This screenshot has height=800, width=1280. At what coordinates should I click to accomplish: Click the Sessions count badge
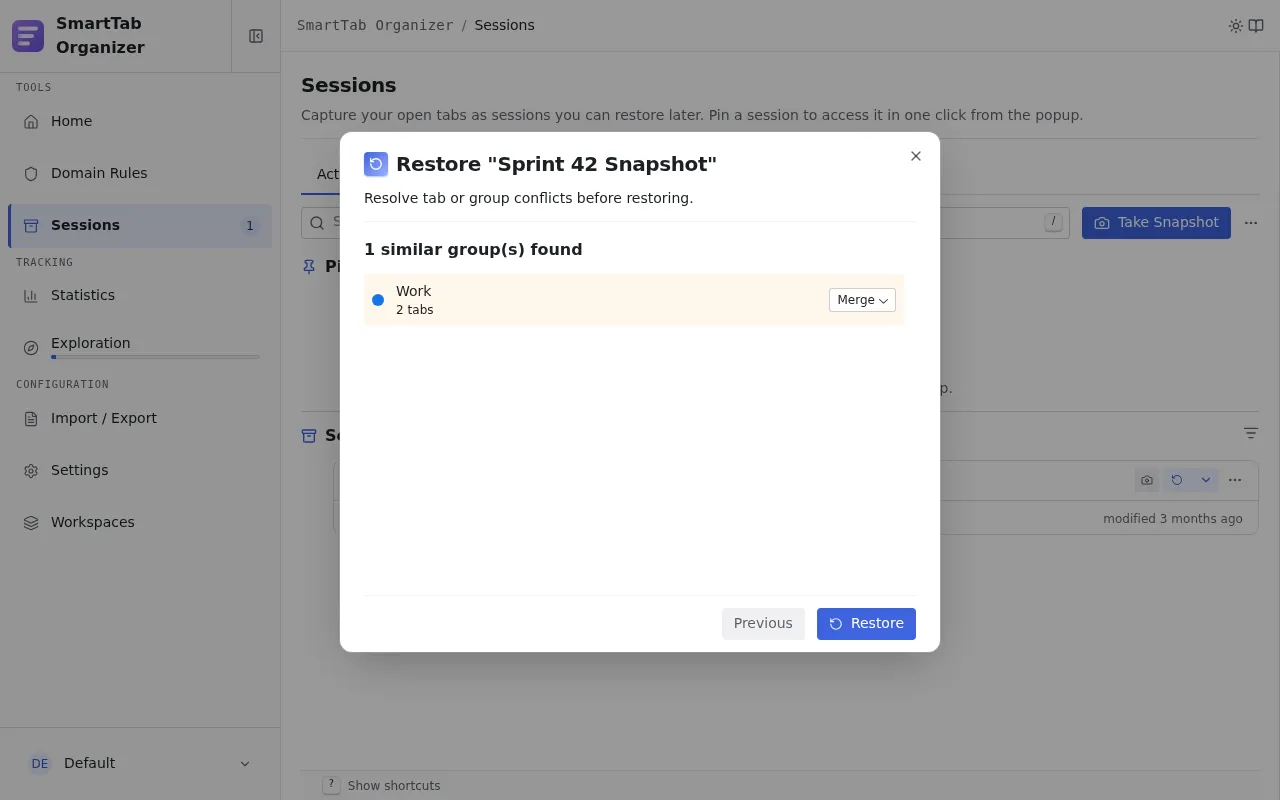250,226
